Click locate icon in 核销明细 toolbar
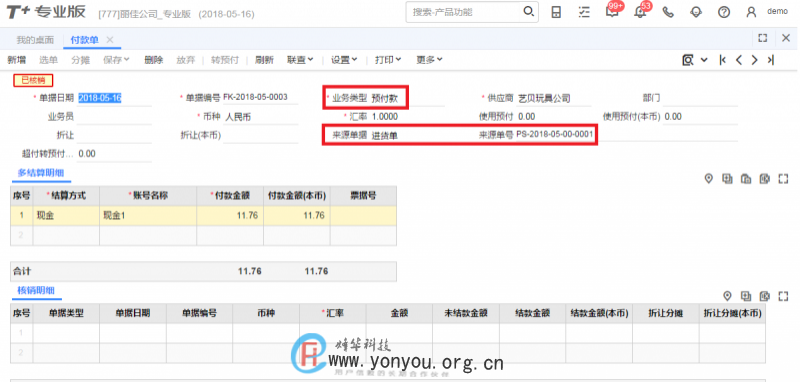800x382 pixels. tap(728, 296)
